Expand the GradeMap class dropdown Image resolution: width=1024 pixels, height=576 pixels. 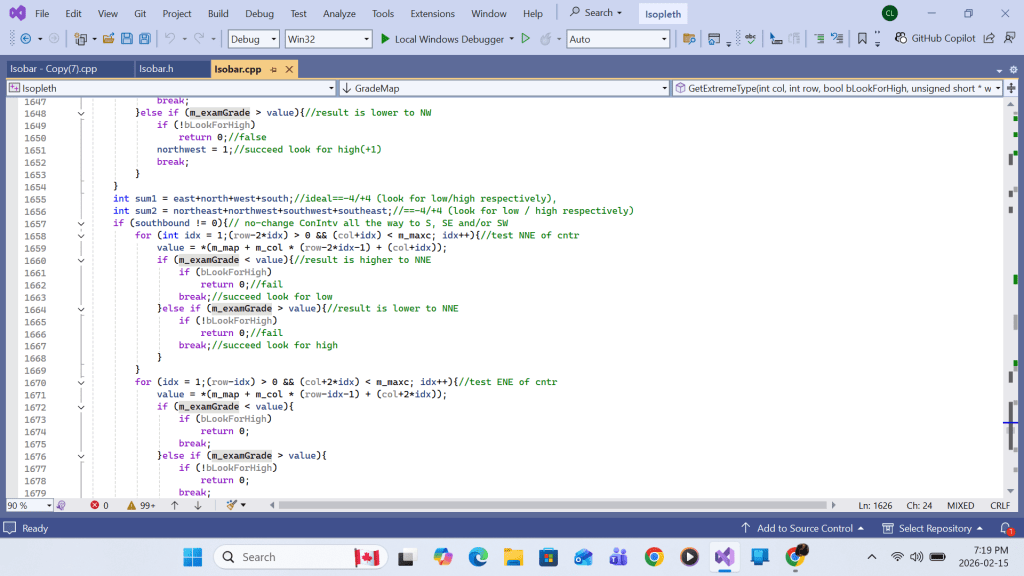[x=664, y=88]
